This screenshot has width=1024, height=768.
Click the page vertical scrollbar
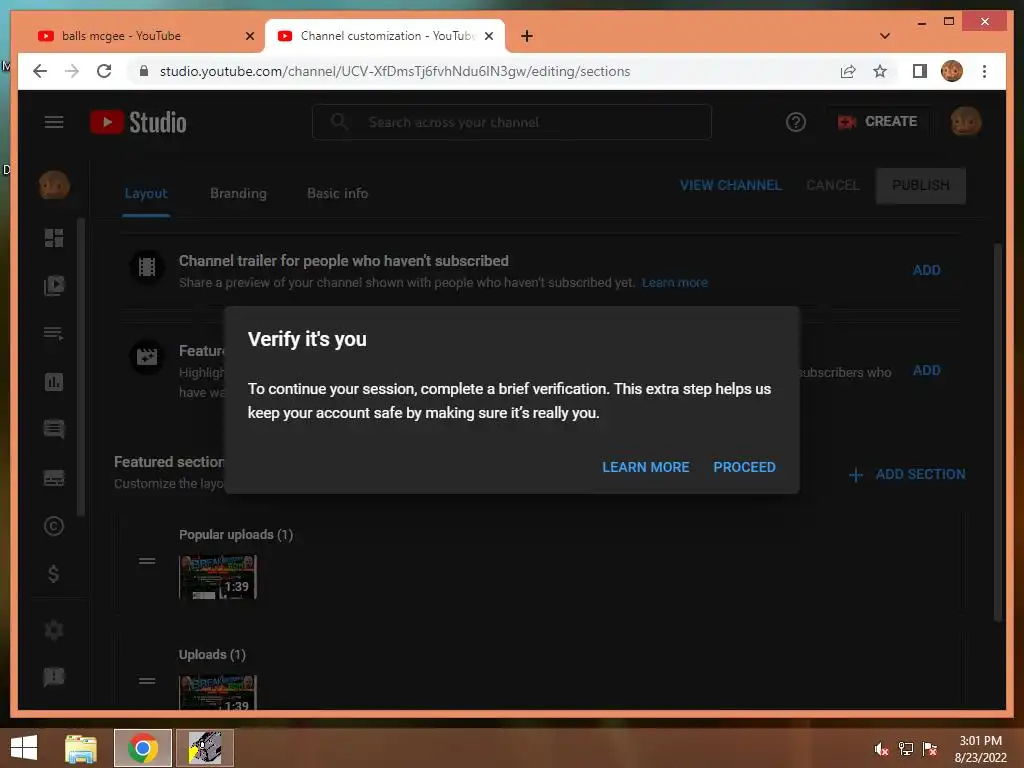tap(997, 431)
